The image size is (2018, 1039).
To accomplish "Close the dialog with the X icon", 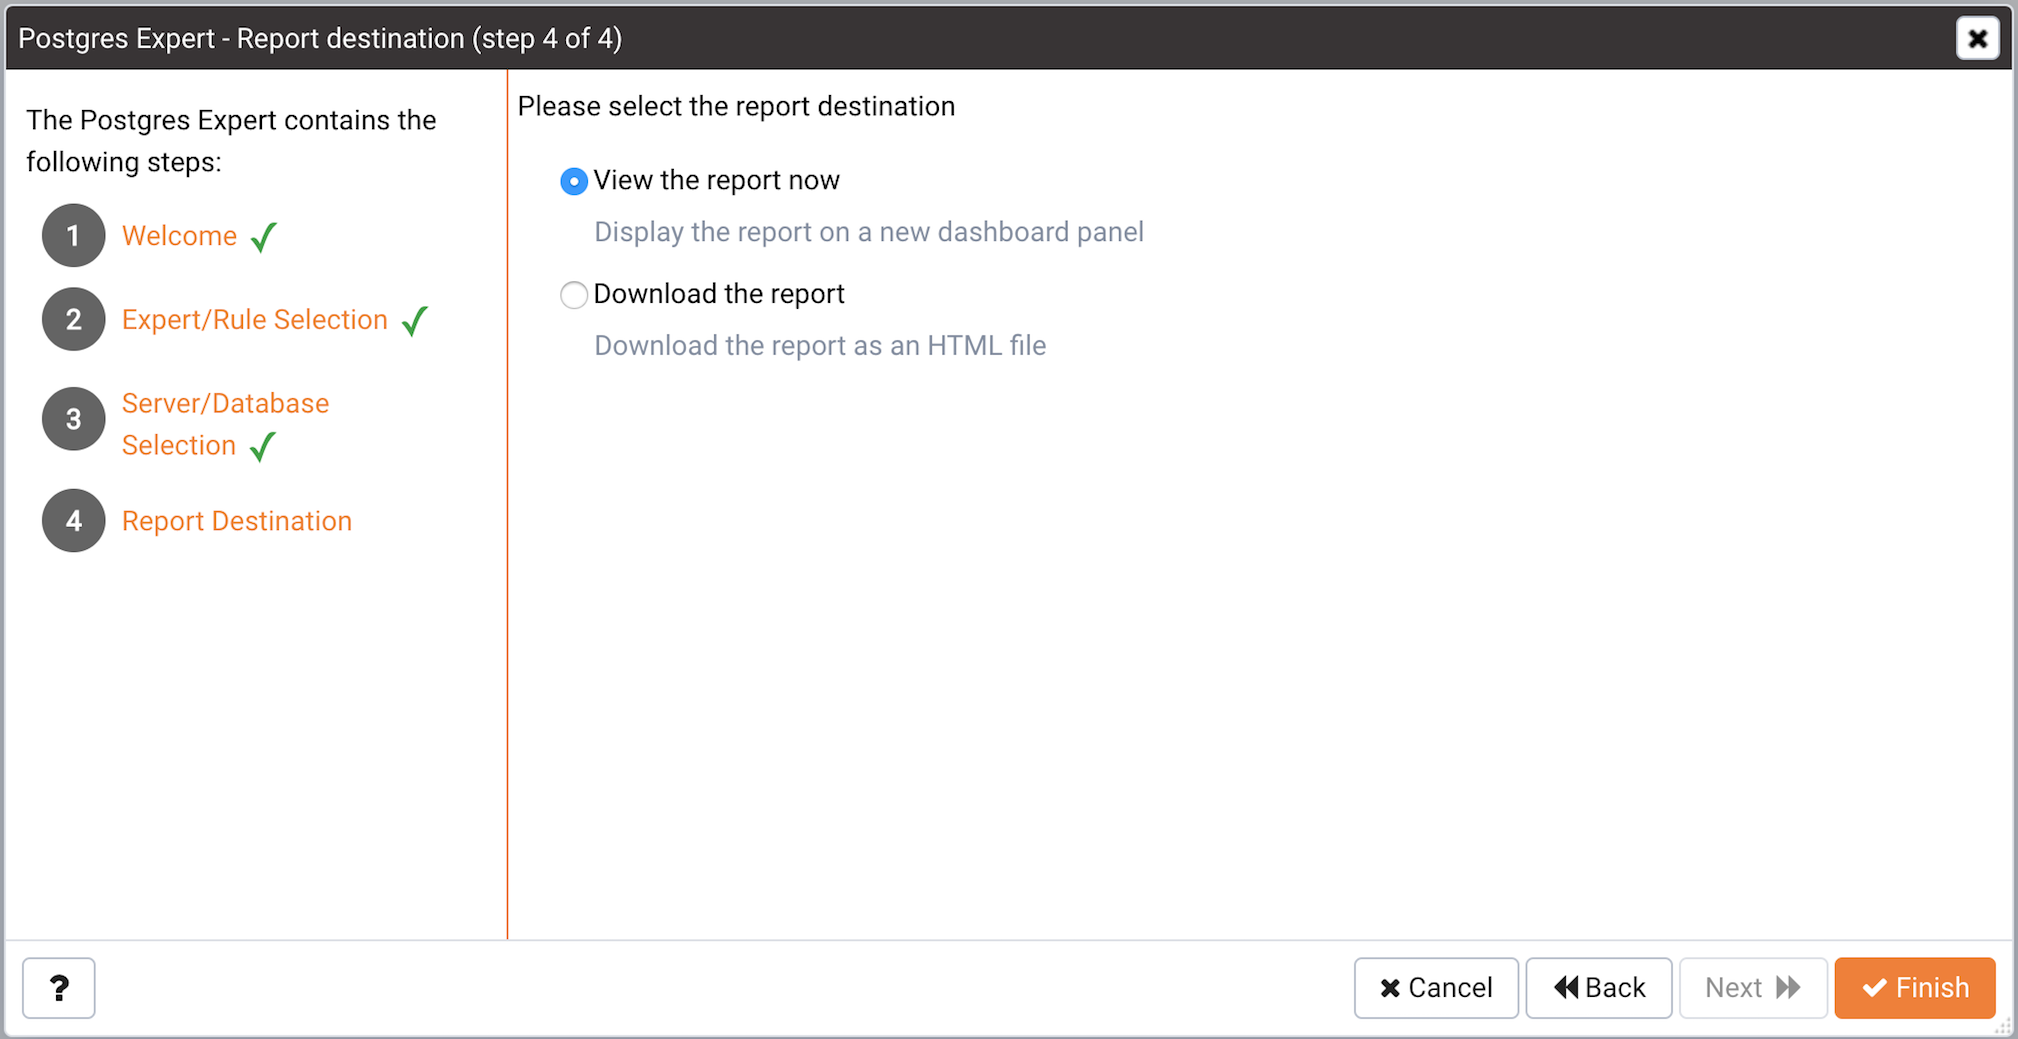I will tap(1977, 39).
